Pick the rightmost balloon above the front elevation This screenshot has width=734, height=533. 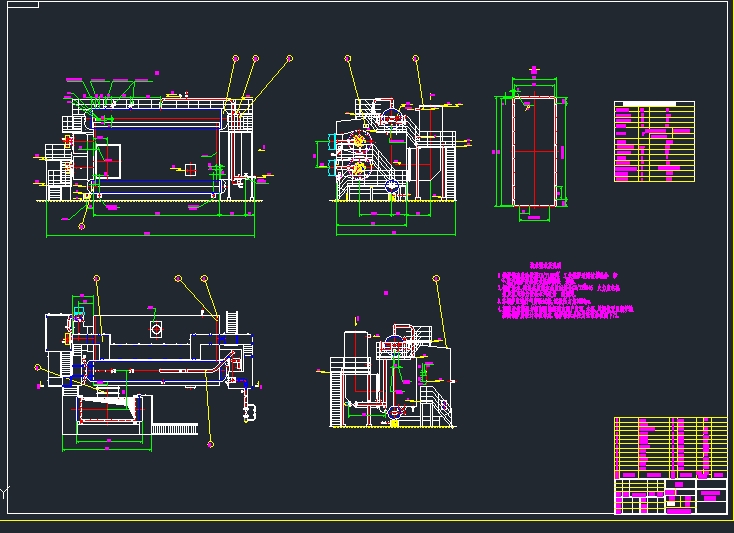(289, 59)
